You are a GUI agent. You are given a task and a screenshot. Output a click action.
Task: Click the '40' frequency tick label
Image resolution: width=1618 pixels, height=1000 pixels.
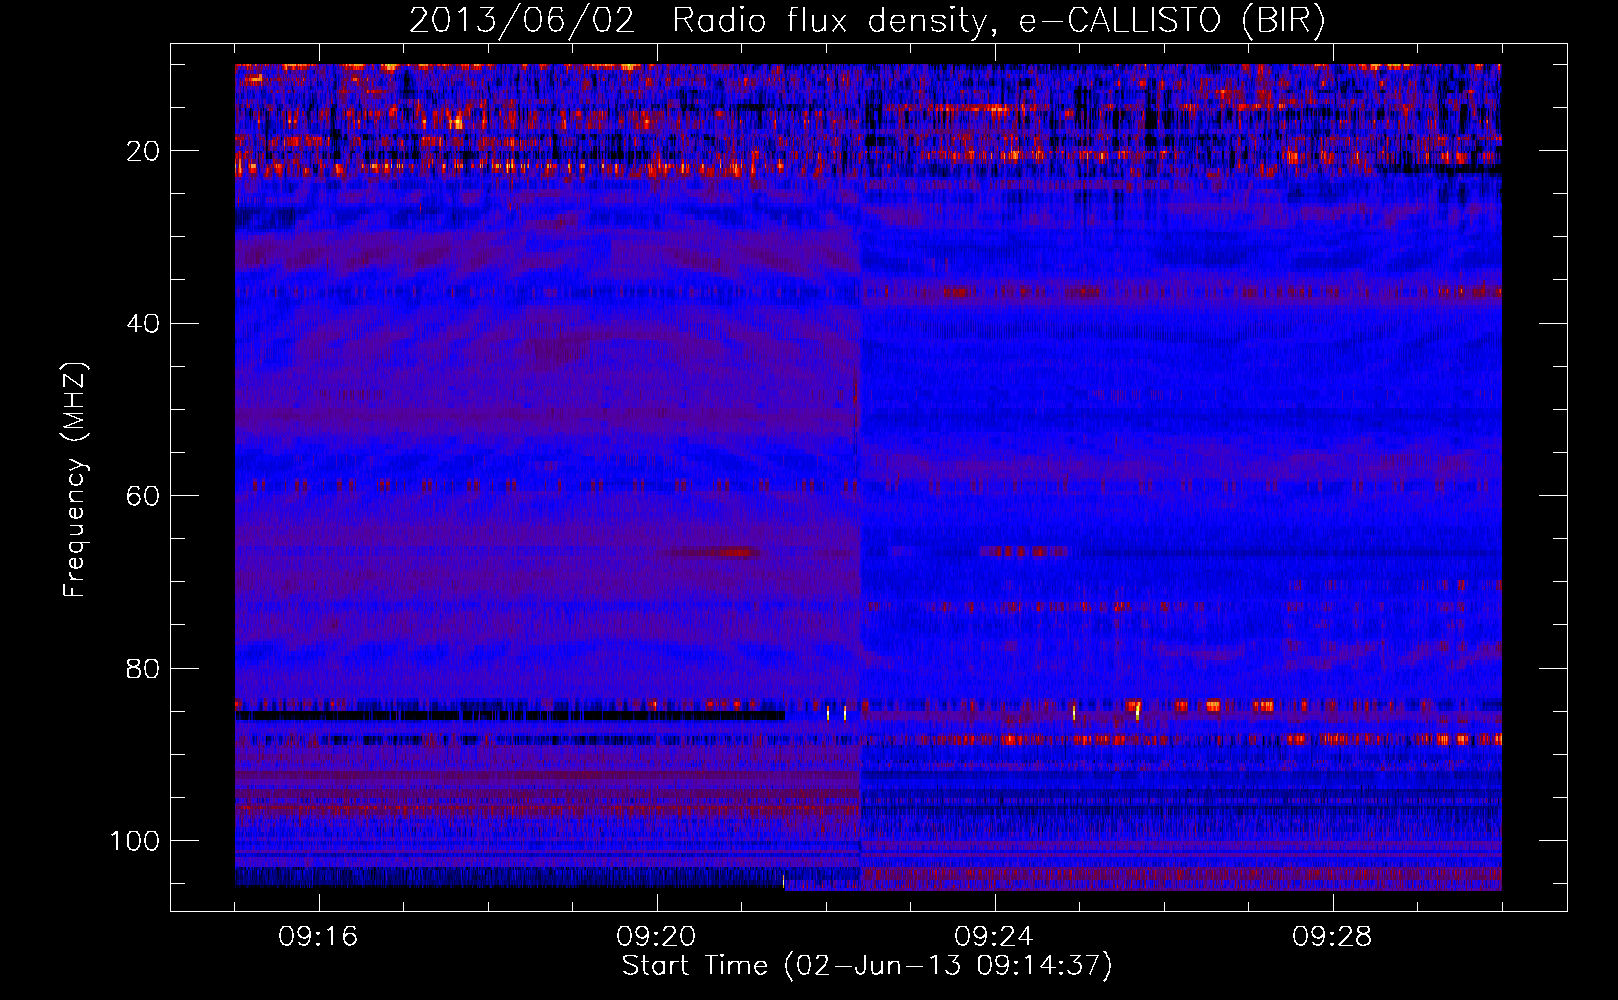144,324
